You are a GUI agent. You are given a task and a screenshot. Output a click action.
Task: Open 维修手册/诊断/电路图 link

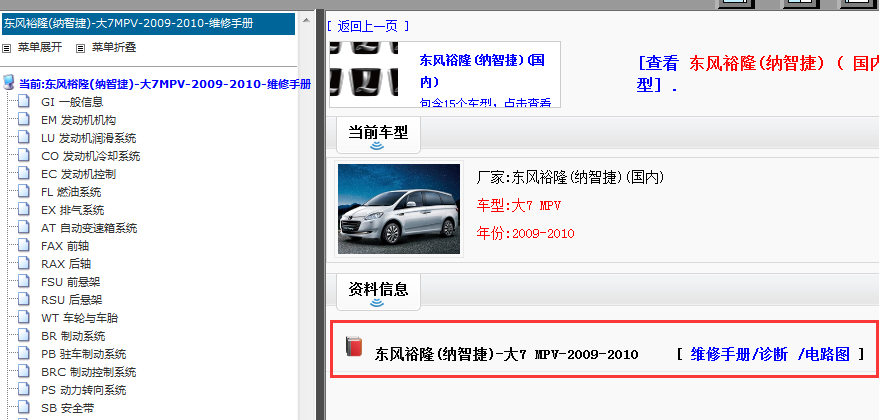click(x=770, y=354)
